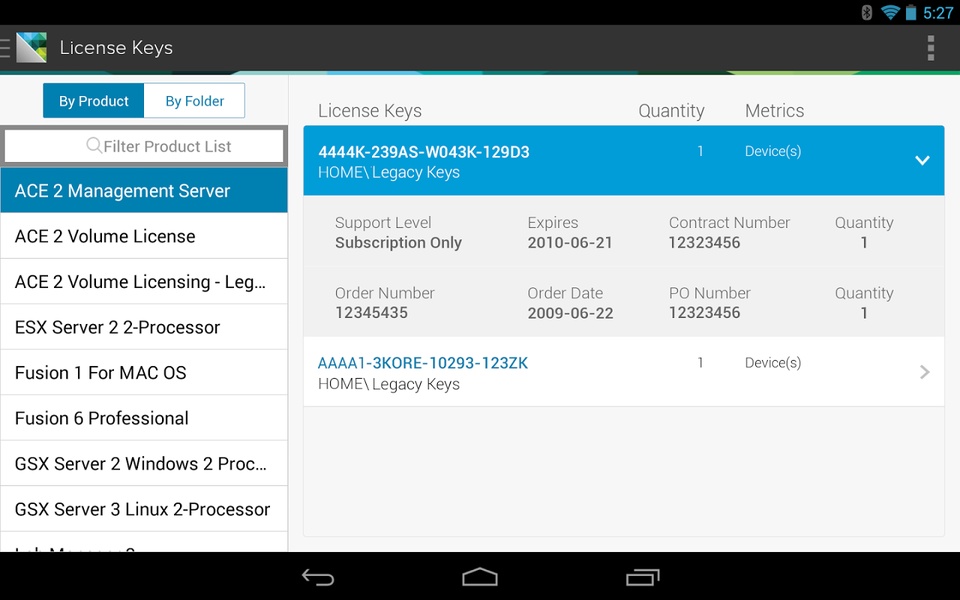This screenshot has width=960, height=600.
Task: Switch to the By Folder view
Action: 195,100
